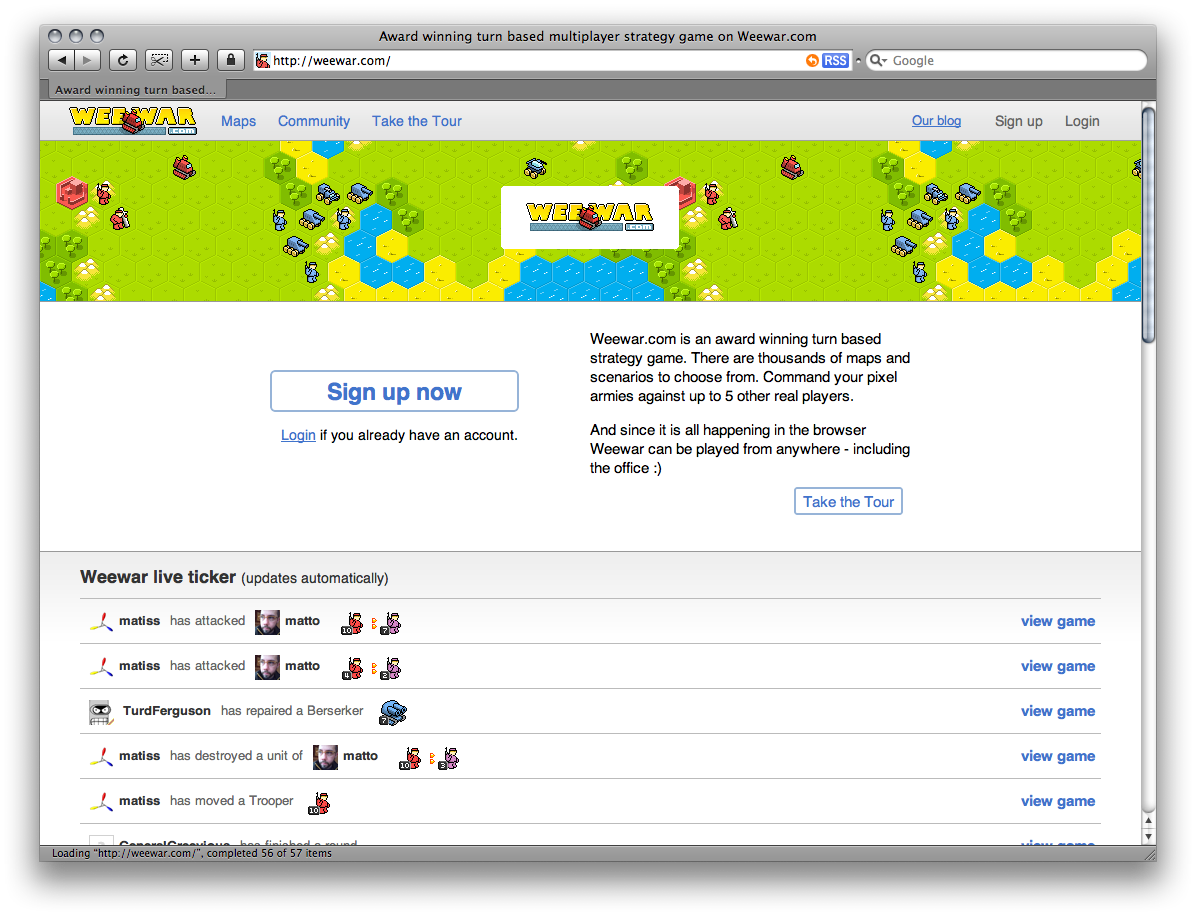Click the Weewar logo card on the banner
1196x916 pixels.
pos(590,217)
